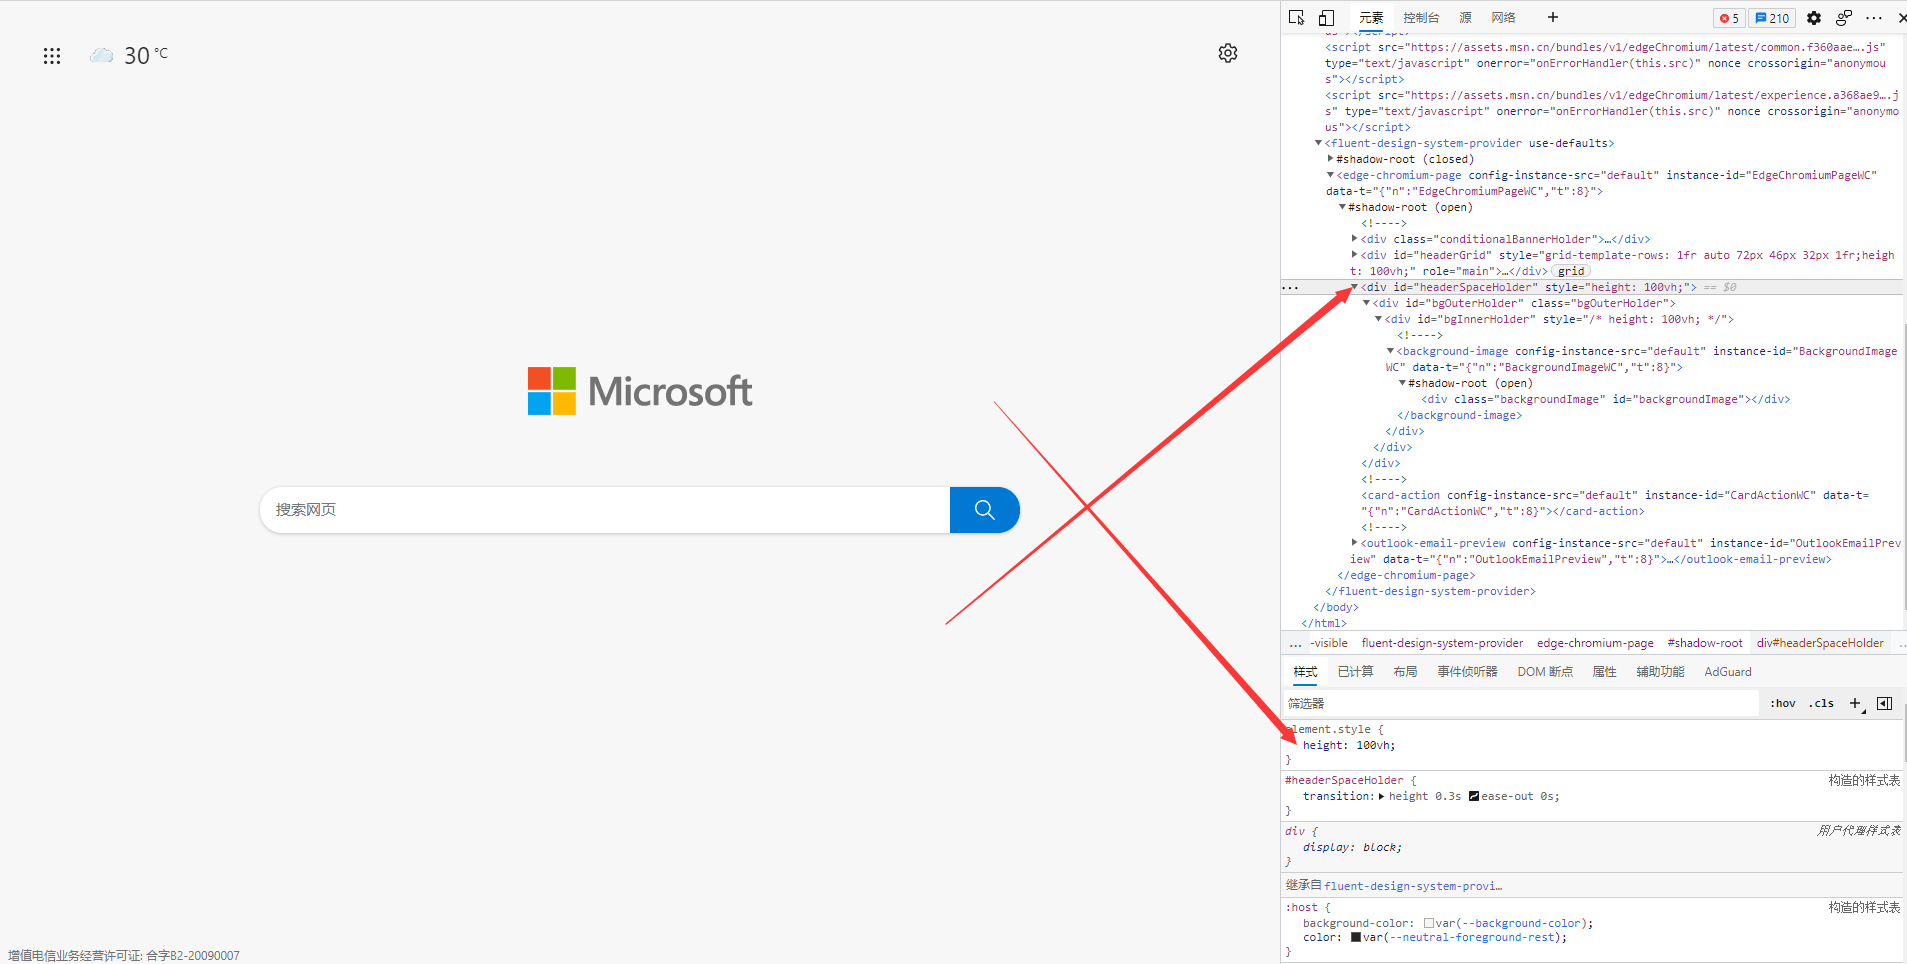This screenshot has width=1907, height=964.
Task: Collapse the background-image element node
Action: (1391, 351)
